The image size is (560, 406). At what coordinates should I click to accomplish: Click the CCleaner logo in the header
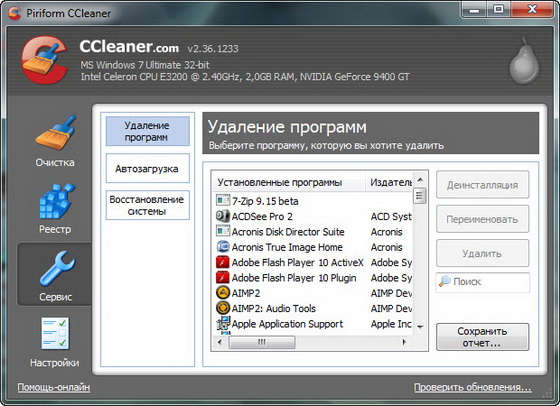45,60
